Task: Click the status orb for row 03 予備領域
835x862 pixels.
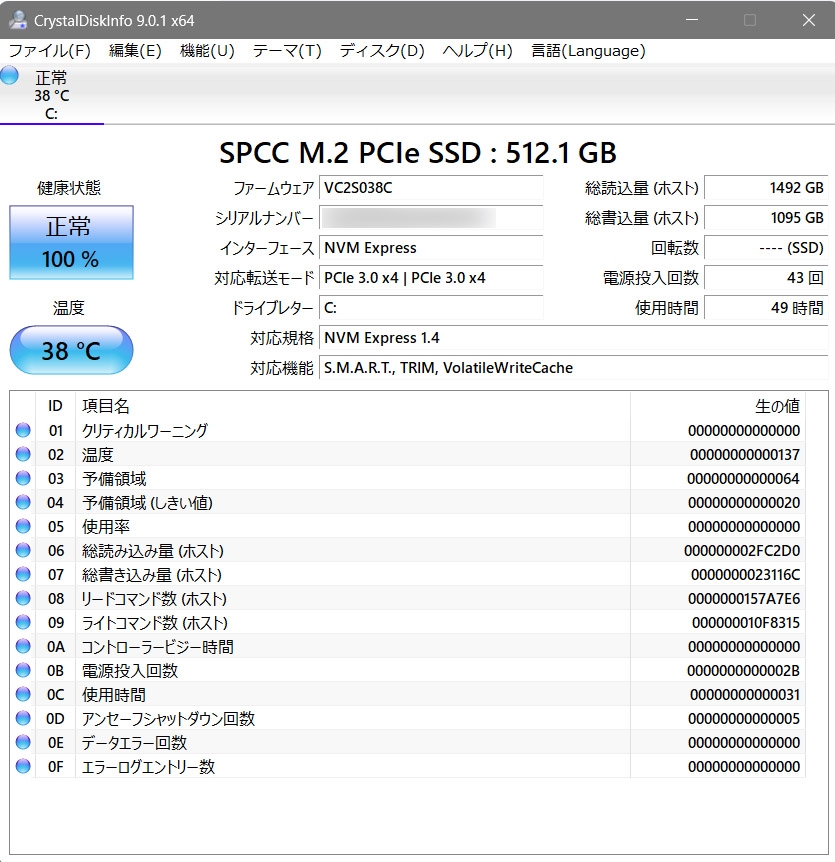Action: pos(23,478)
